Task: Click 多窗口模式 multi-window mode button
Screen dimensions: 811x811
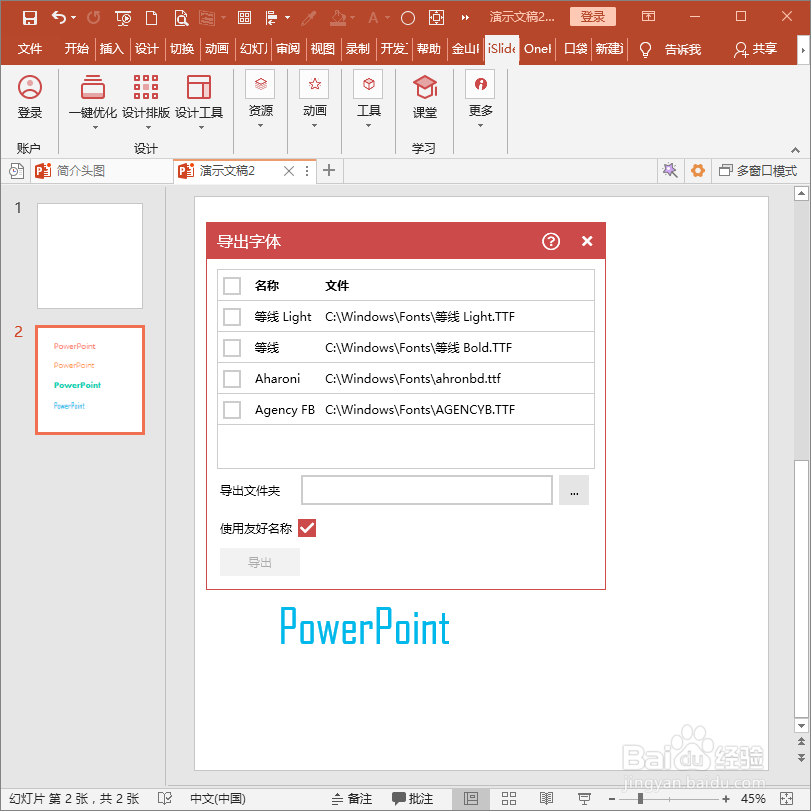Action: click(758, 171)
